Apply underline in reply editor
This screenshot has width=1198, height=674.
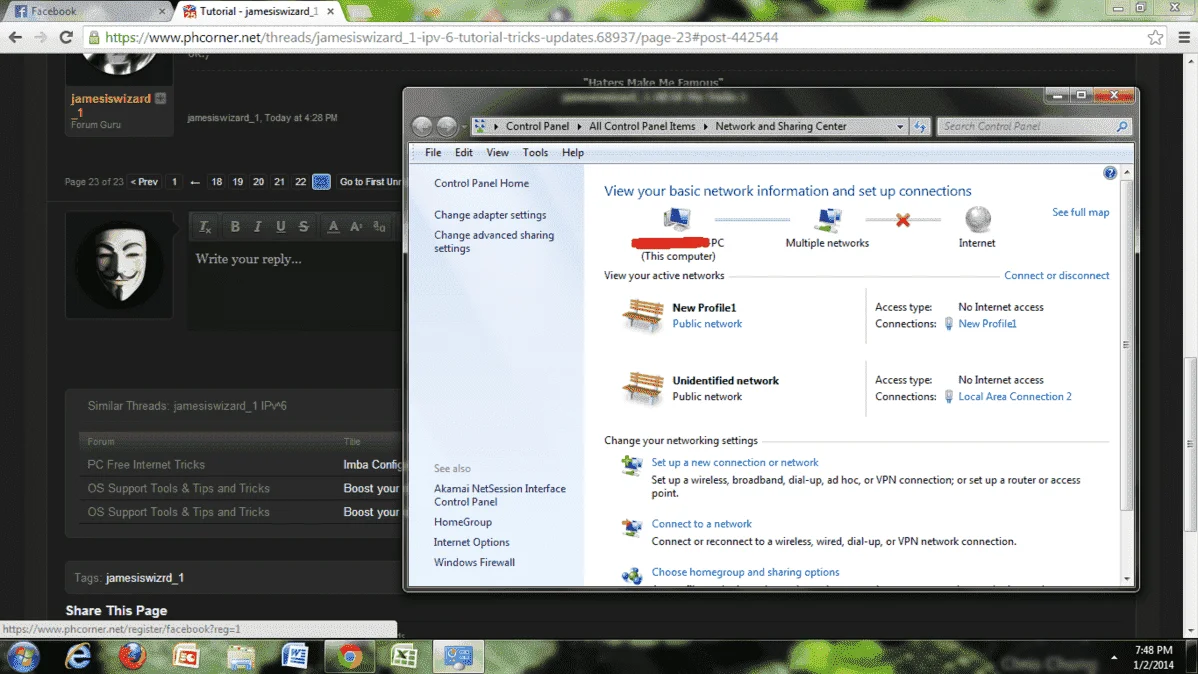[280, 226]
